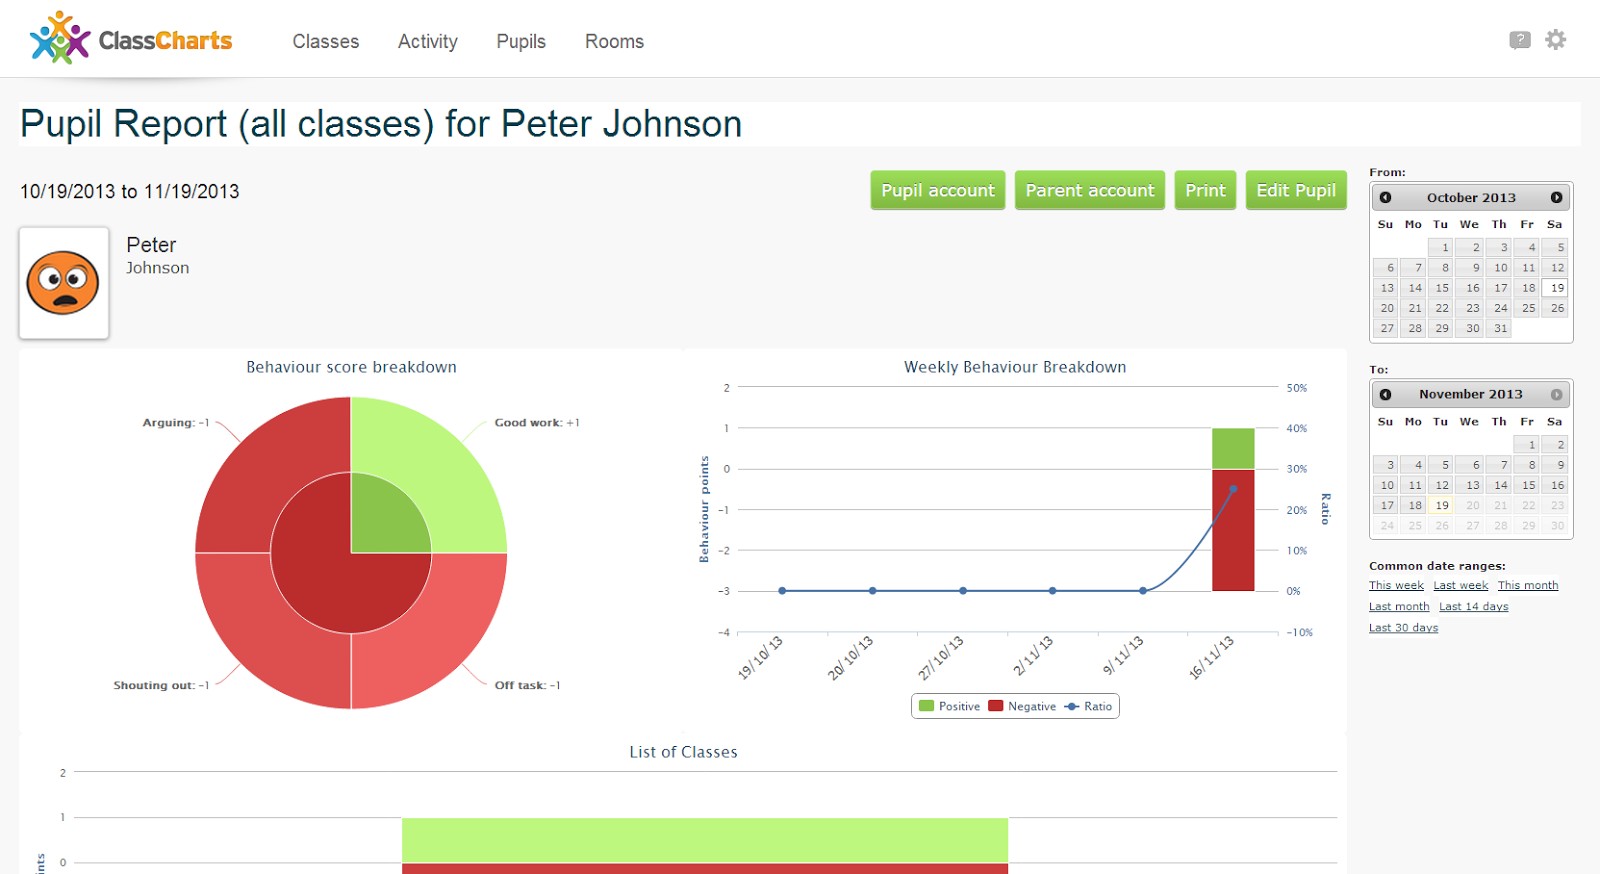Select November 12 in To calendar
This screenshot has height=874, width=1600.
(x=1441, y=485)
